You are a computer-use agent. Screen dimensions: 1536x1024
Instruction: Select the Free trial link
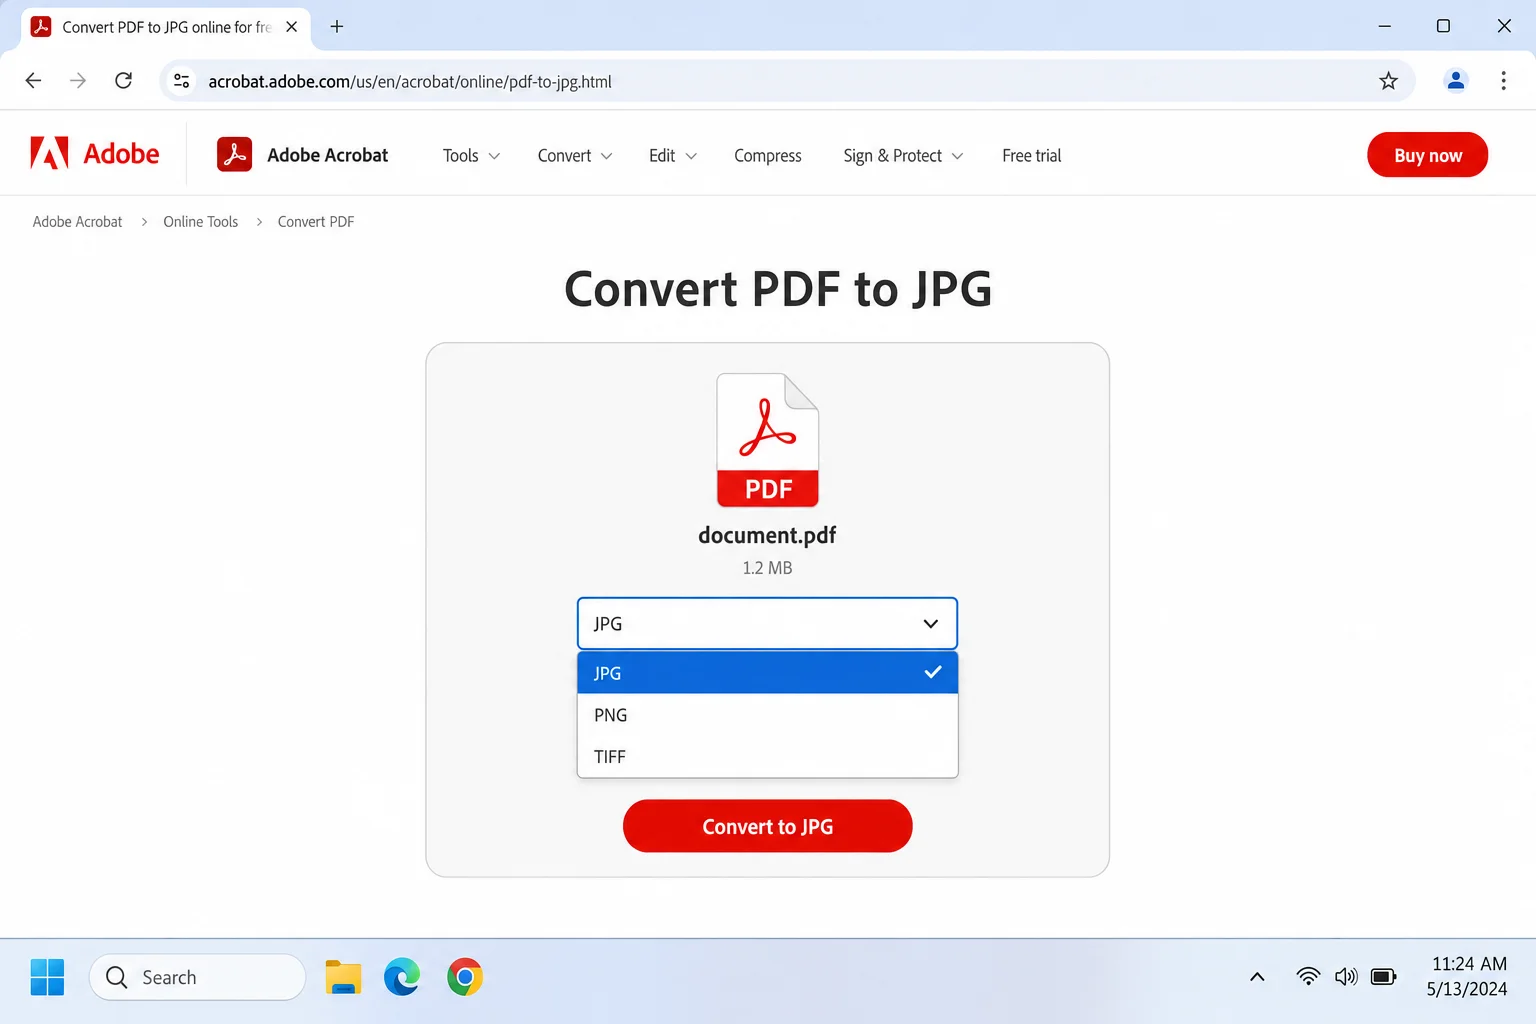tap(1032, 155)
